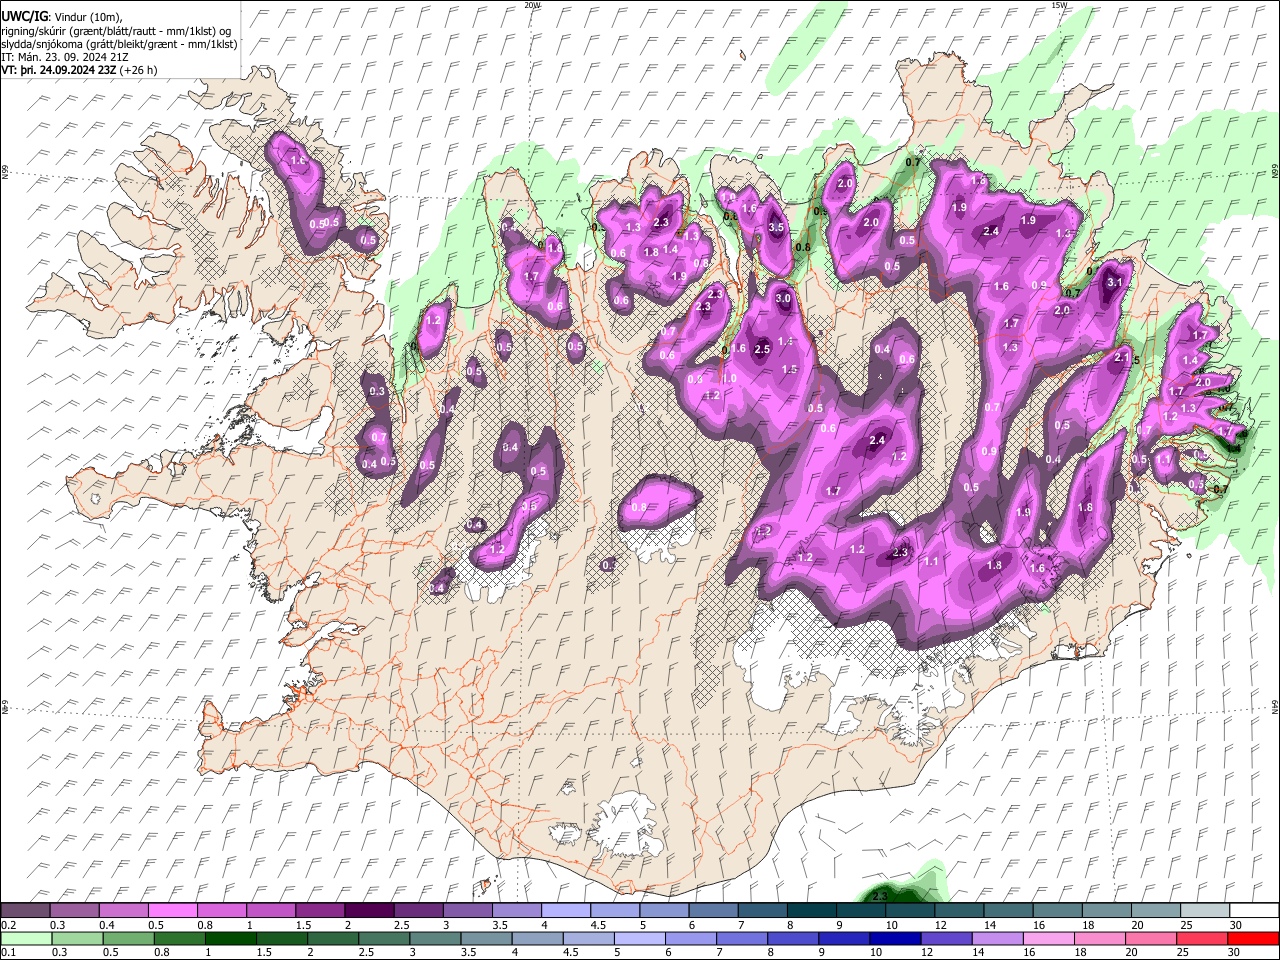Click the "15W" longitude label

[1059, 5]
